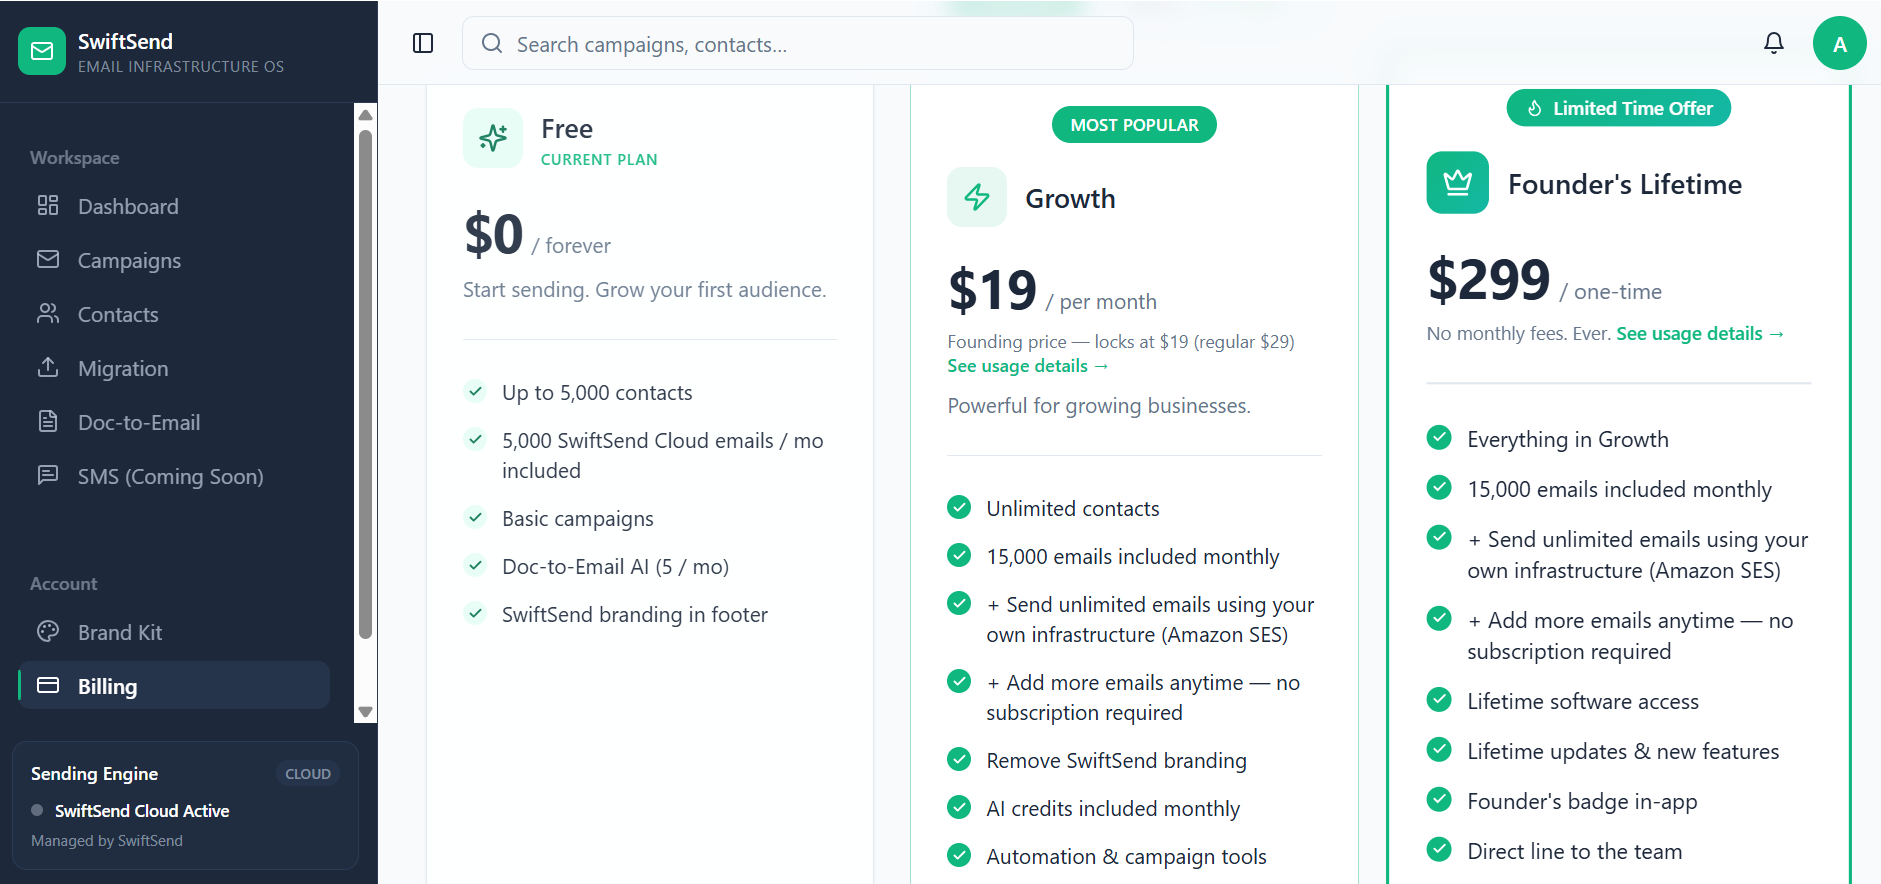Open the user avatar 'A' menu
The height and width of the screenshot is (884, 1881).
point(1840,43)
